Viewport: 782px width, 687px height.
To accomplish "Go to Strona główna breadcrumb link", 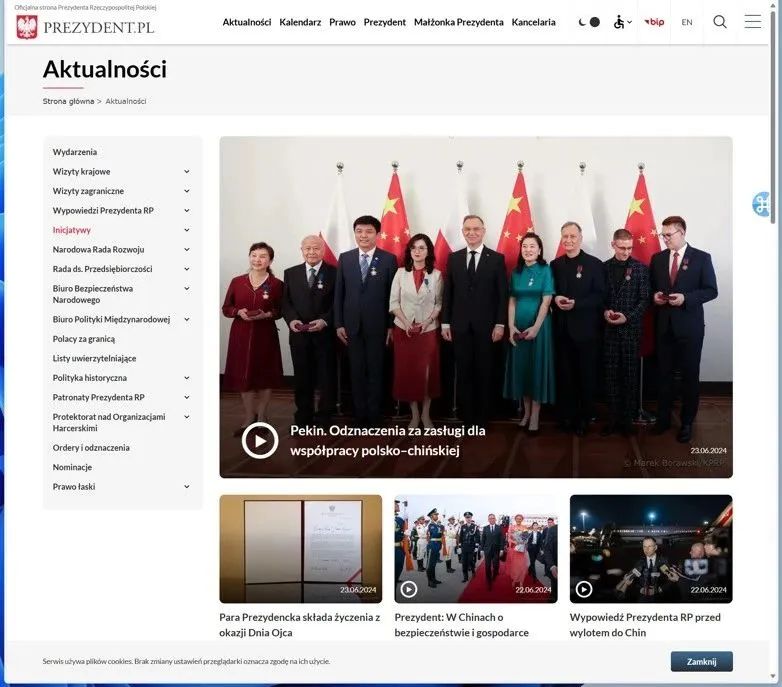I will pyautogui.click(x=68, y=101).
